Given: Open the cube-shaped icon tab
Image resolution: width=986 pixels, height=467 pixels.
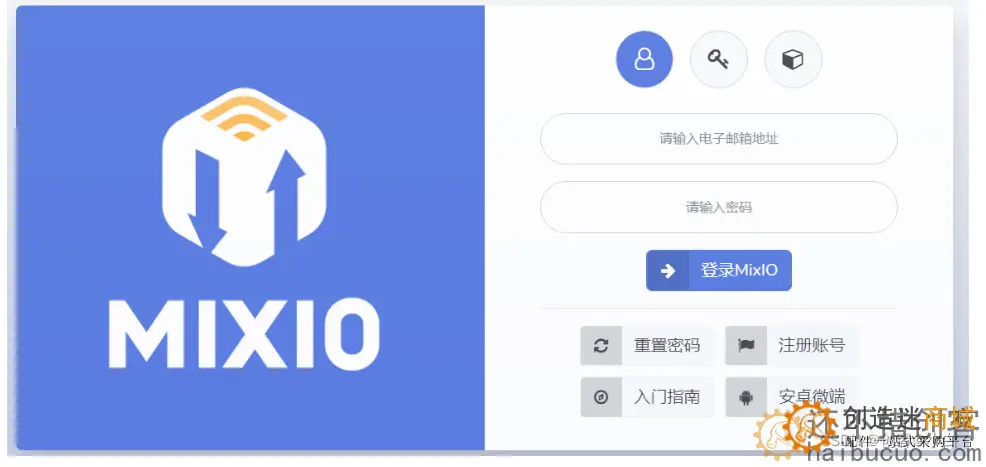Looking at the screenshot, I should (793, 59).
